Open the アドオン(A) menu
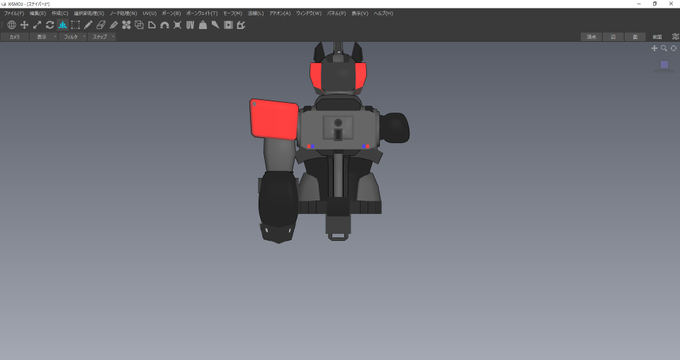 [x=280, y=13]
